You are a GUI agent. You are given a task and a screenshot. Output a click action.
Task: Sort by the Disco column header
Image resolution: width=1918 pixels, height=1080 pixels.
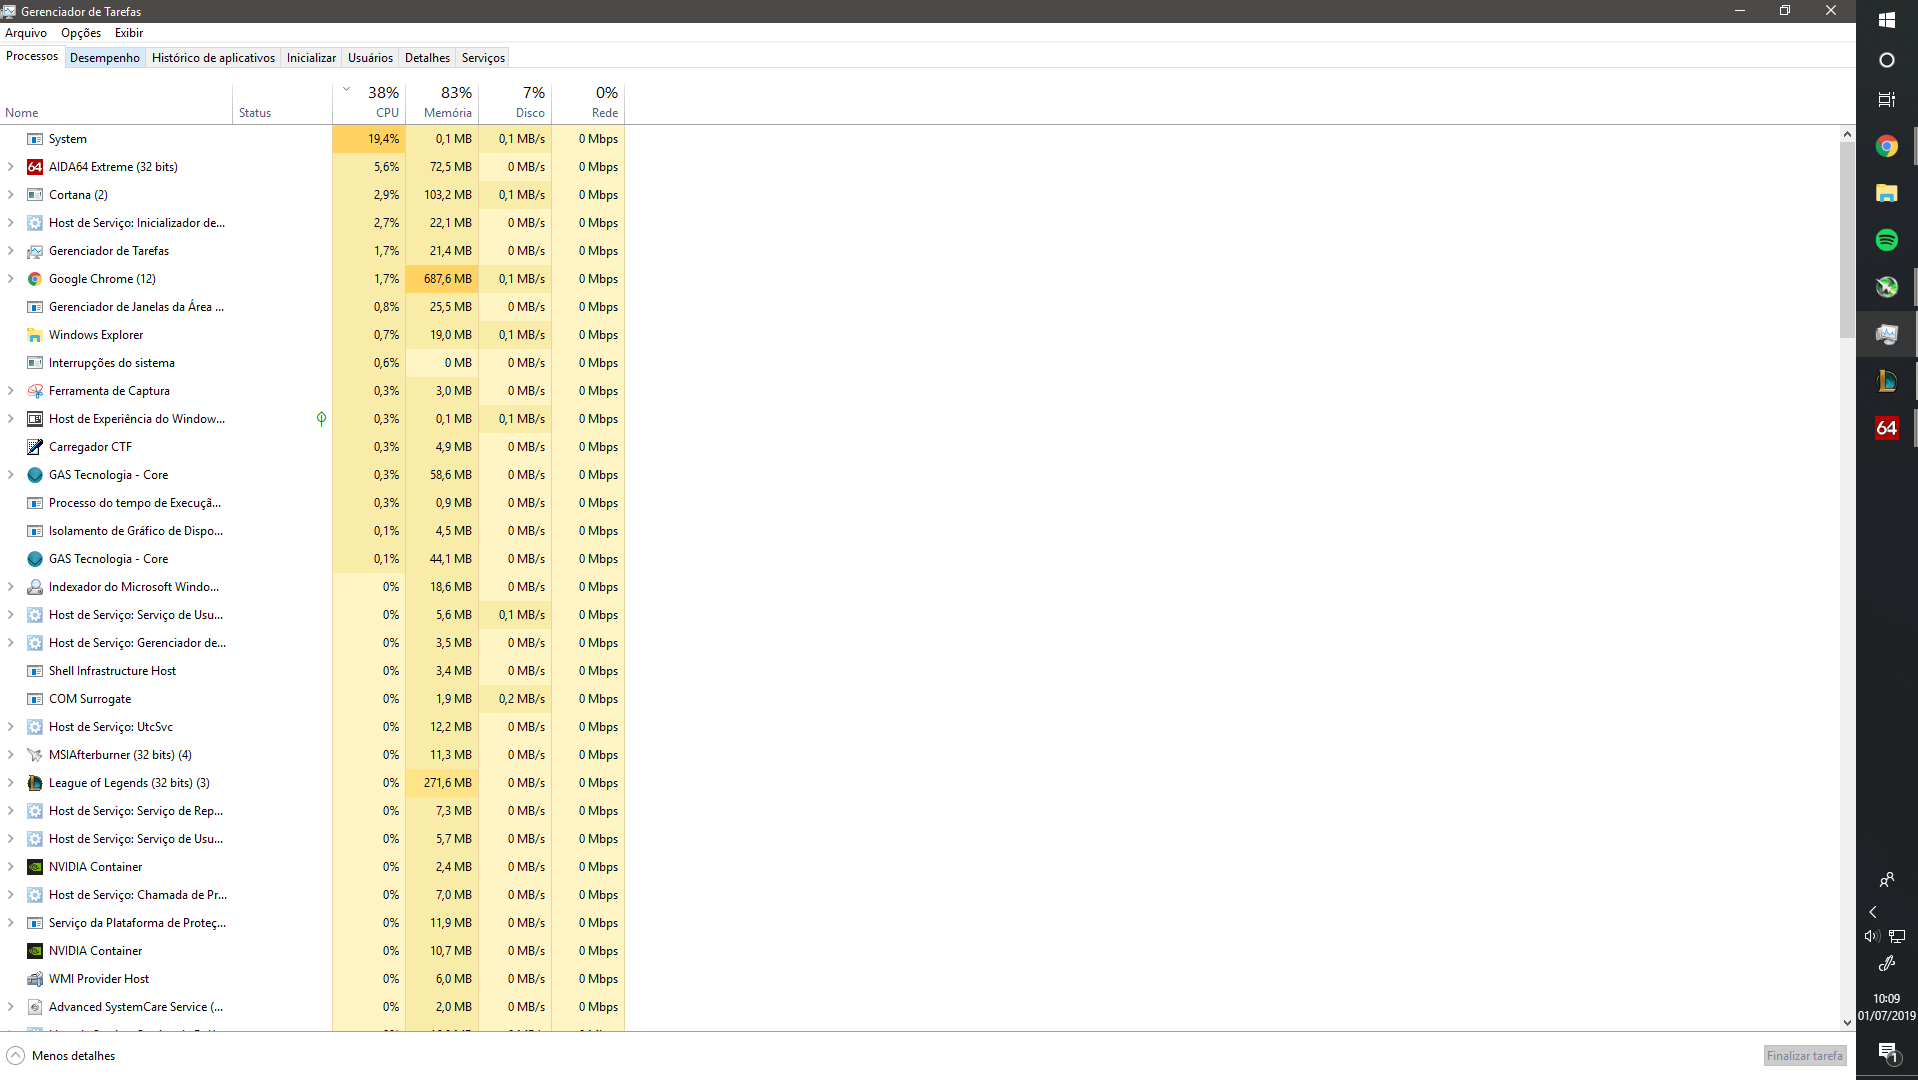click(x=515, y=102)
